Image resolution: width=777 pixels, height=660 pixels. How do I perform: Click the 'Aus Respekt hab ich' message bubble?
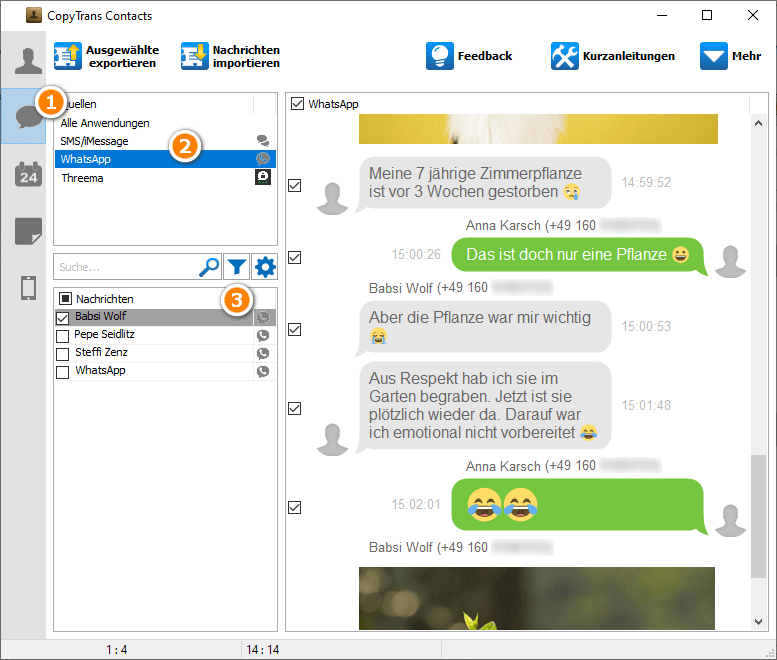coord(484,406)
